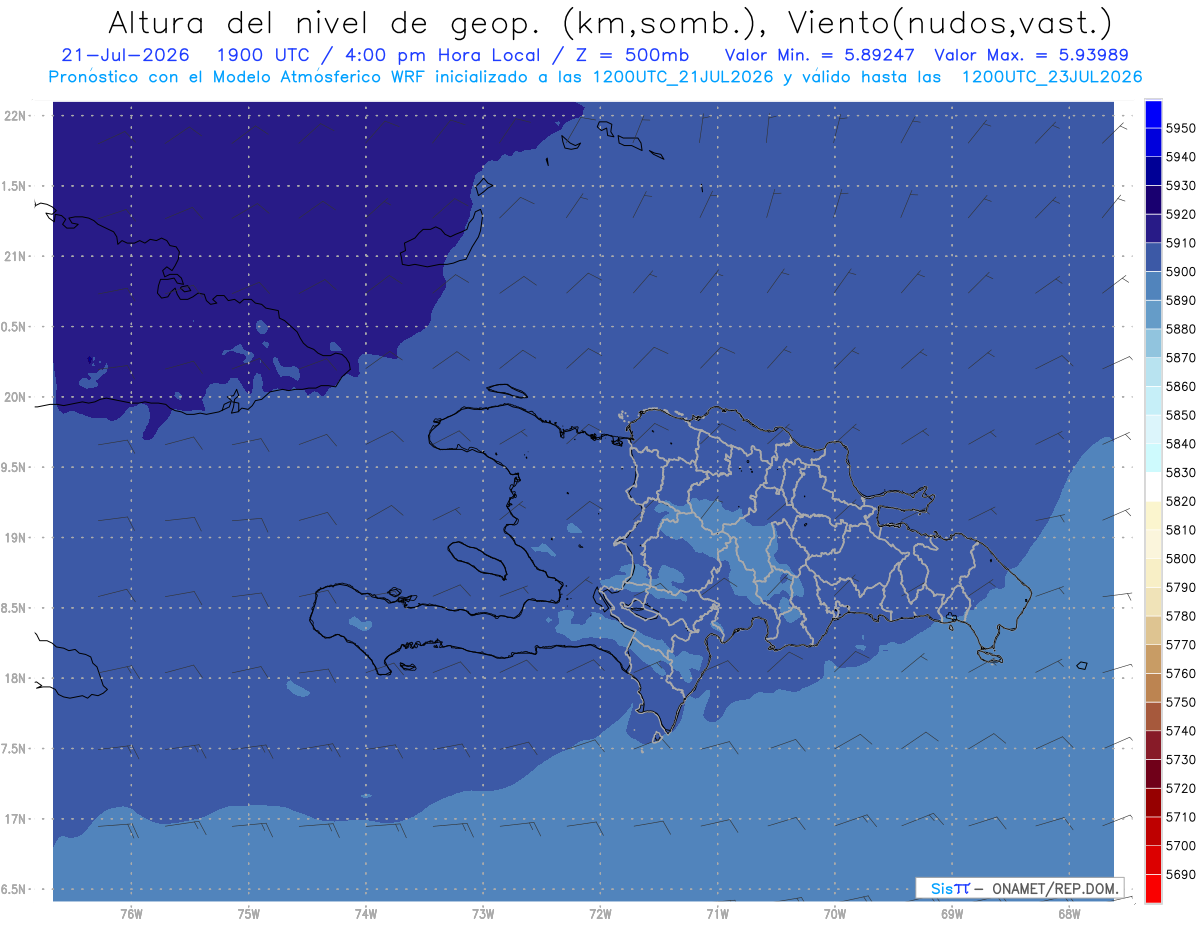Click the 20N latitude label
Viewport: 1200px width, 927px height.
tap(15, 397)
